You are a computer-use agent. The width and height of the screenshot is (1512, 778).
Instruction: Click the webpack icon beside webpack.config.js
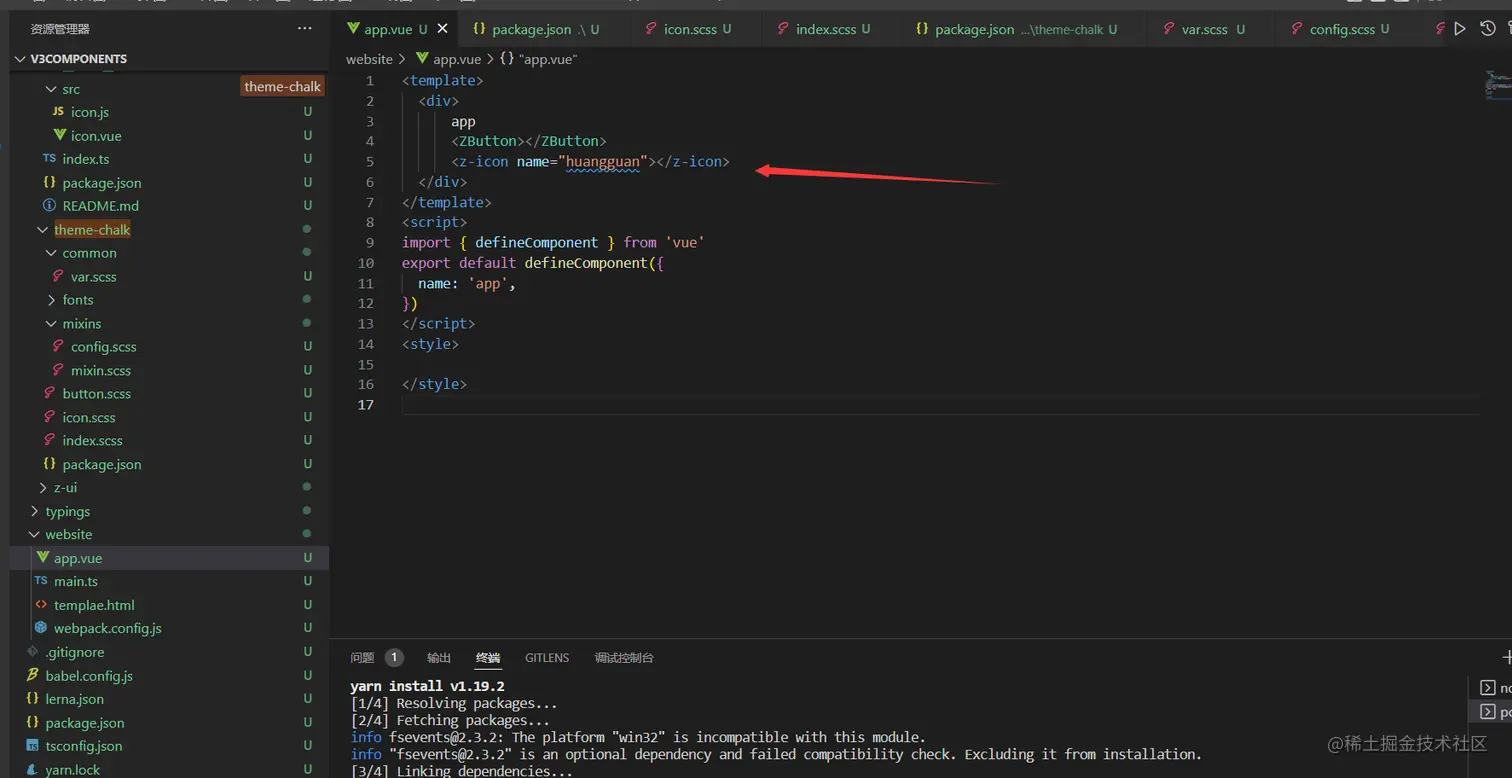pos(41,628)
